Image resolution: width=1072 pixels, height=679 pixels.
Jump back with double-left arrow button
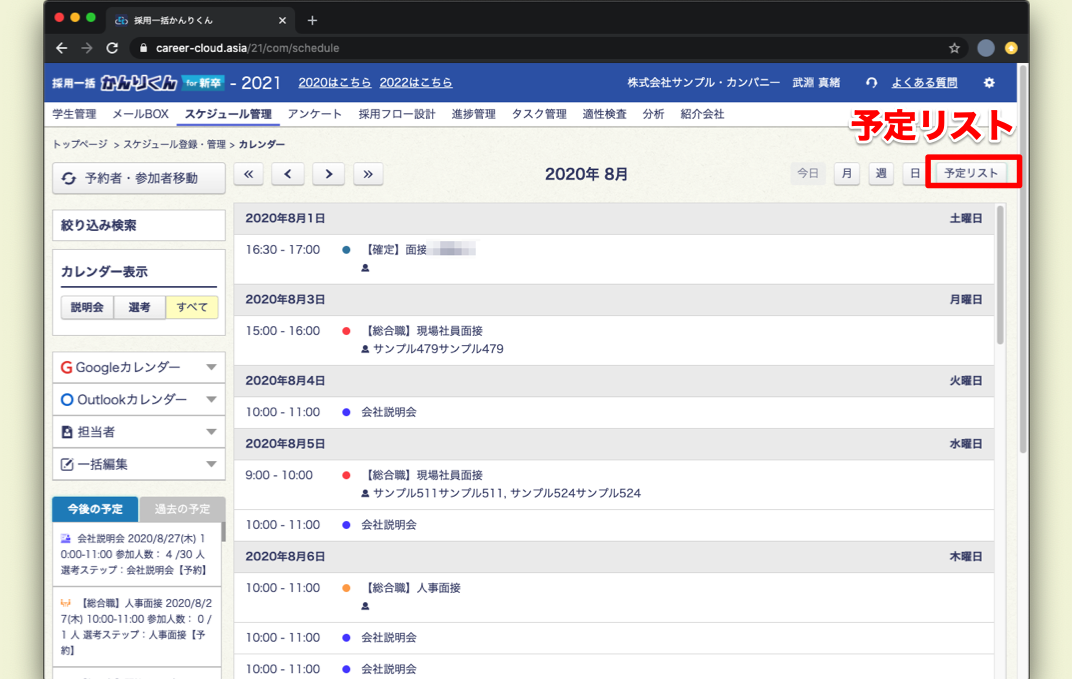pyautogui.click(x=248, y=174)
